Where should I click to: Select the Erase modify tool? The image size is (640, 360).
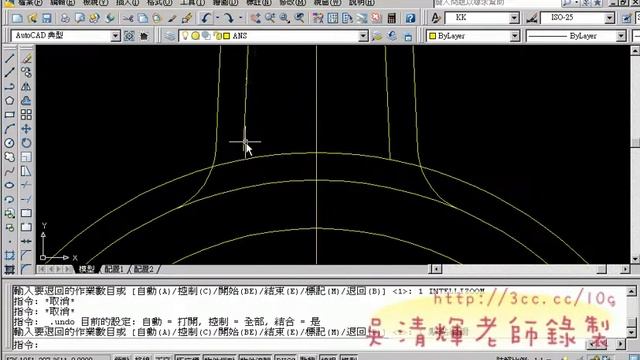coord(26,58)
